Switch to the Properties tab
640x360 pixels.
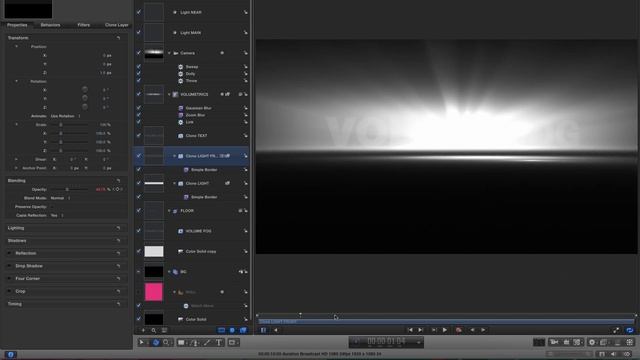(17, 25)
